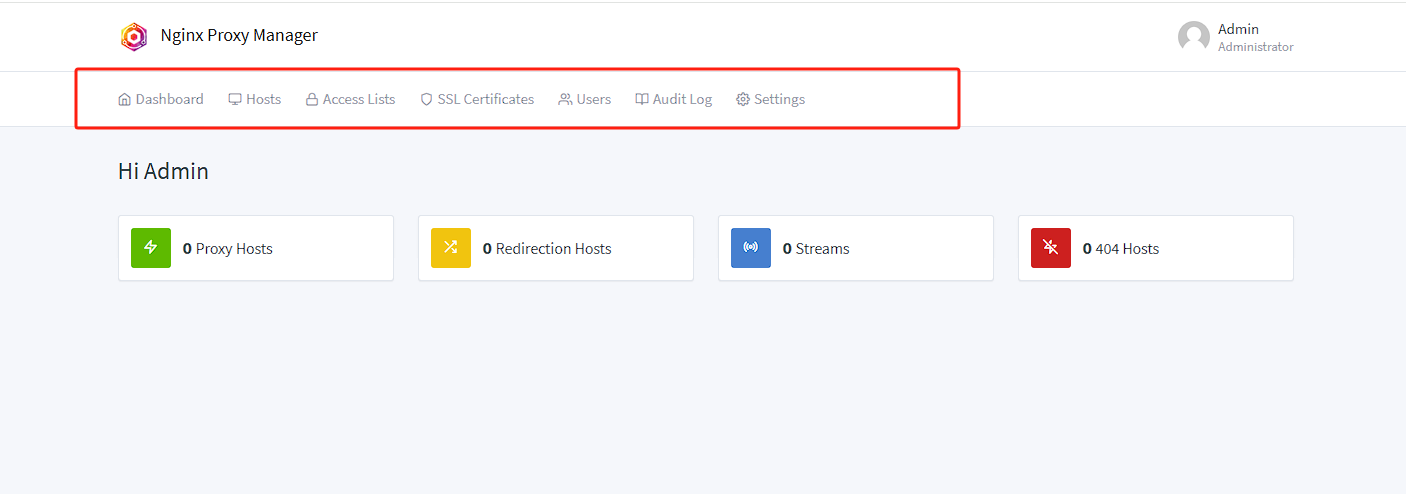Image resolution: width=1406 pixels, height=494 pixels.
Task: Click the Access Lists lock icon
Action: click(x=312, y=99)
